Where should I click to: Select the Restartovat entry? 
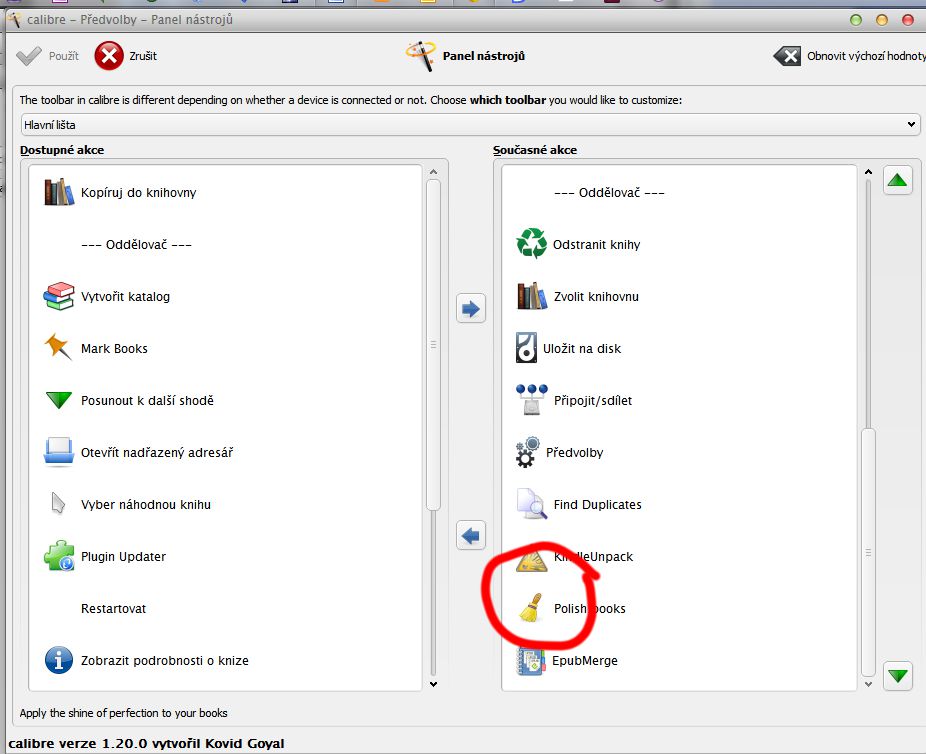coord(113,608)
